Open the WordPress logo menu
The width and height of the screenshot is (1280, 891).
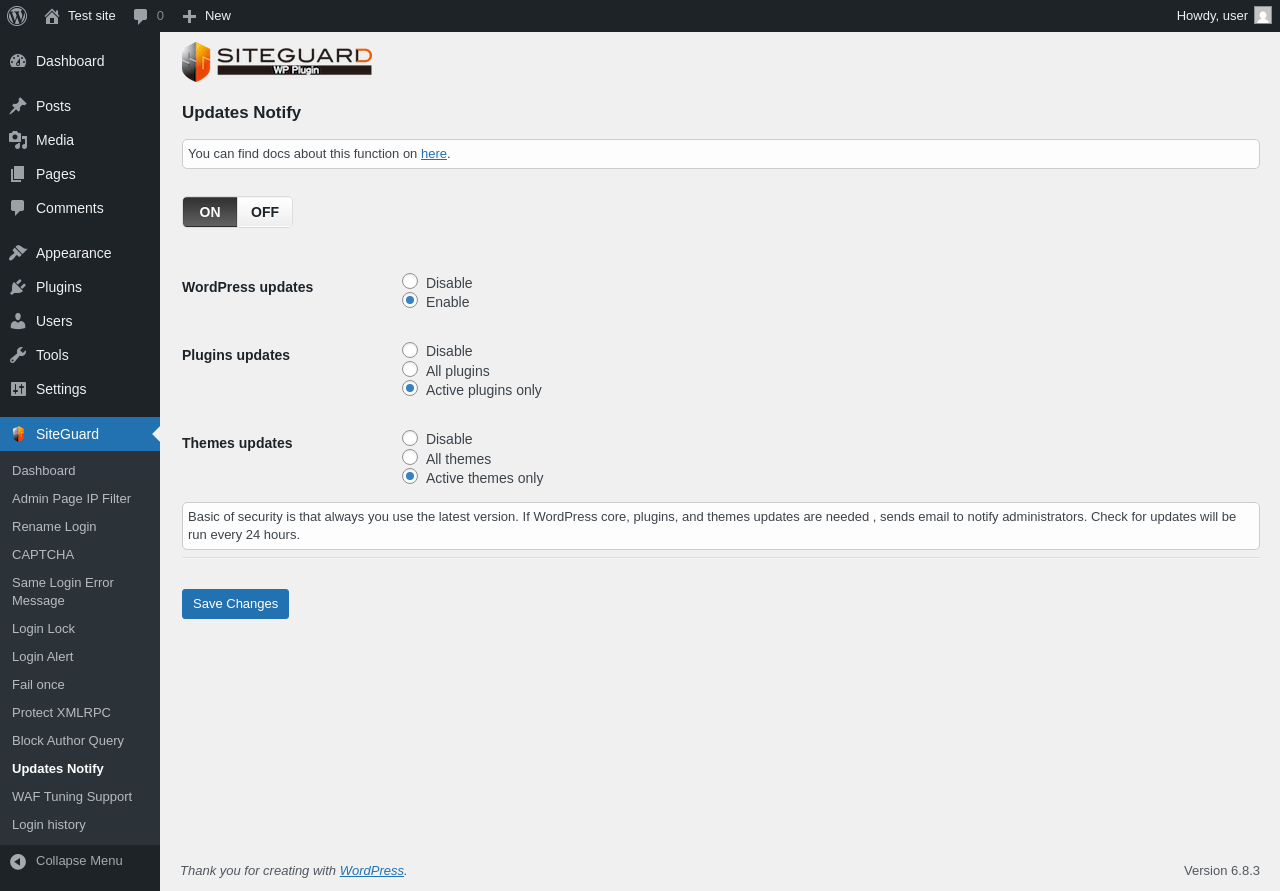tap(17, 16)
